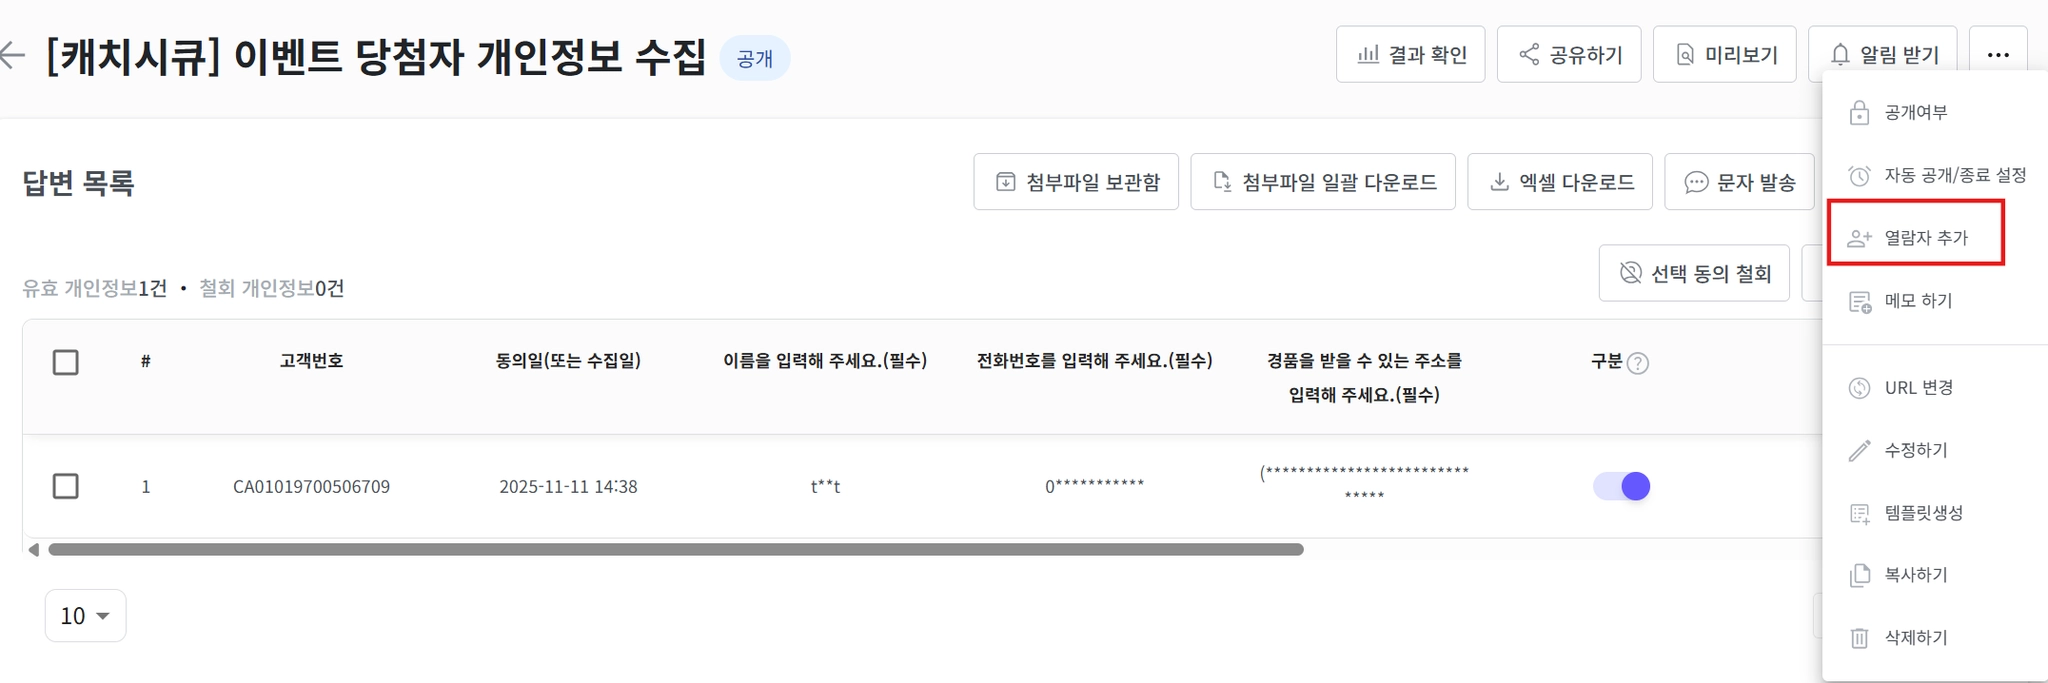Click the 결과 확인 button
The image size is (2048, 683).
(1410, 55)
